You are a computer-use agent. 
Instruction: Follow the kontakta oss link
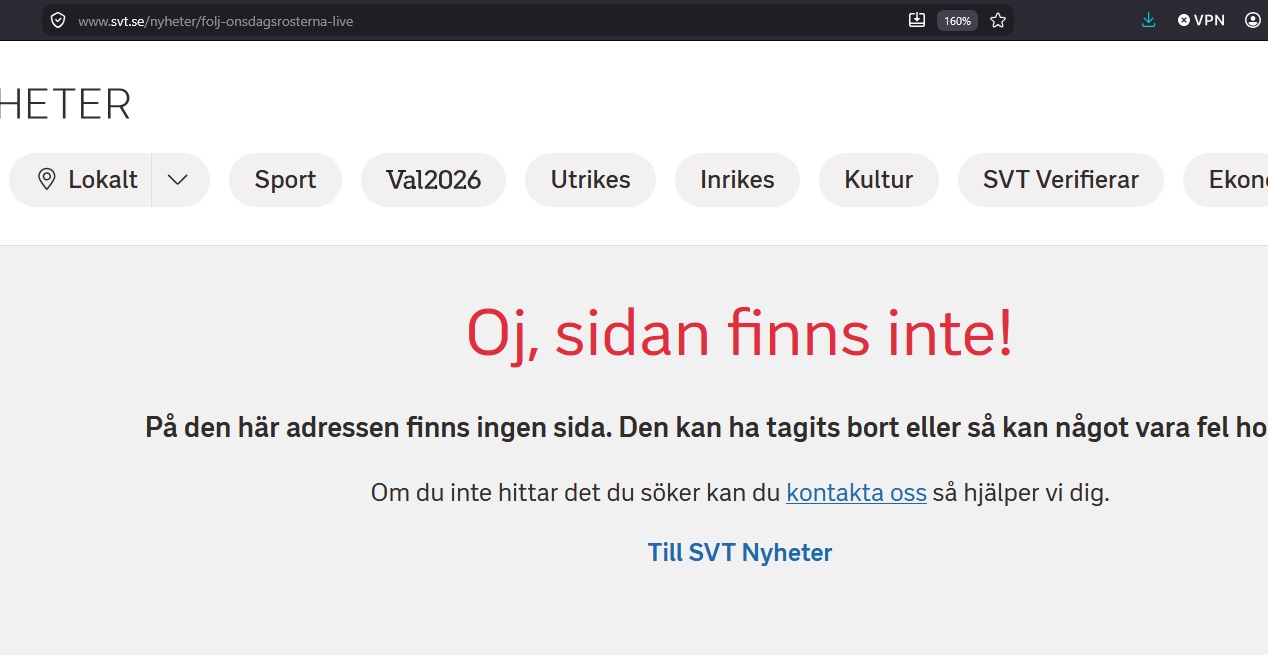[x=856, y=493]
